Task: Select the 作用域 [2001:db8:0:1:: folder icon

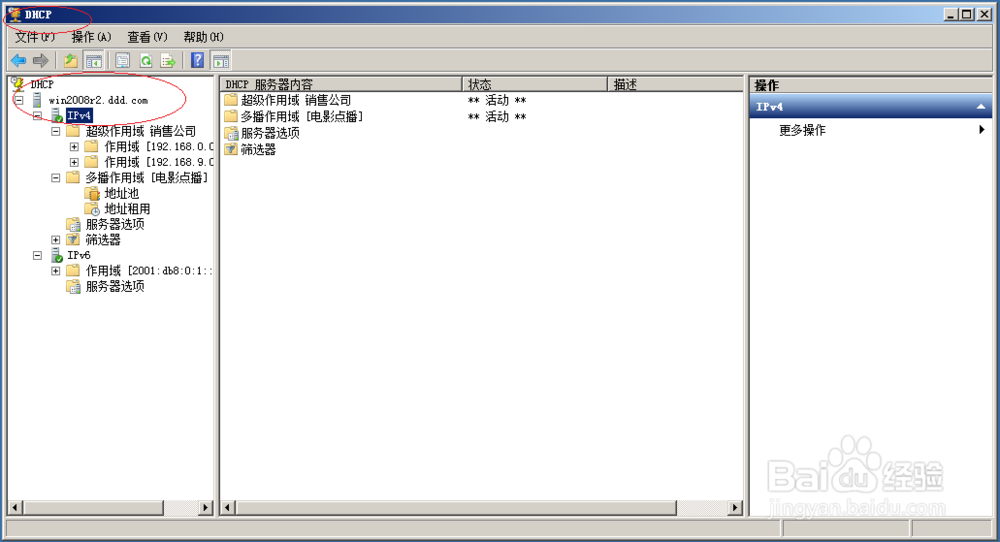Action: pos(73,270)
